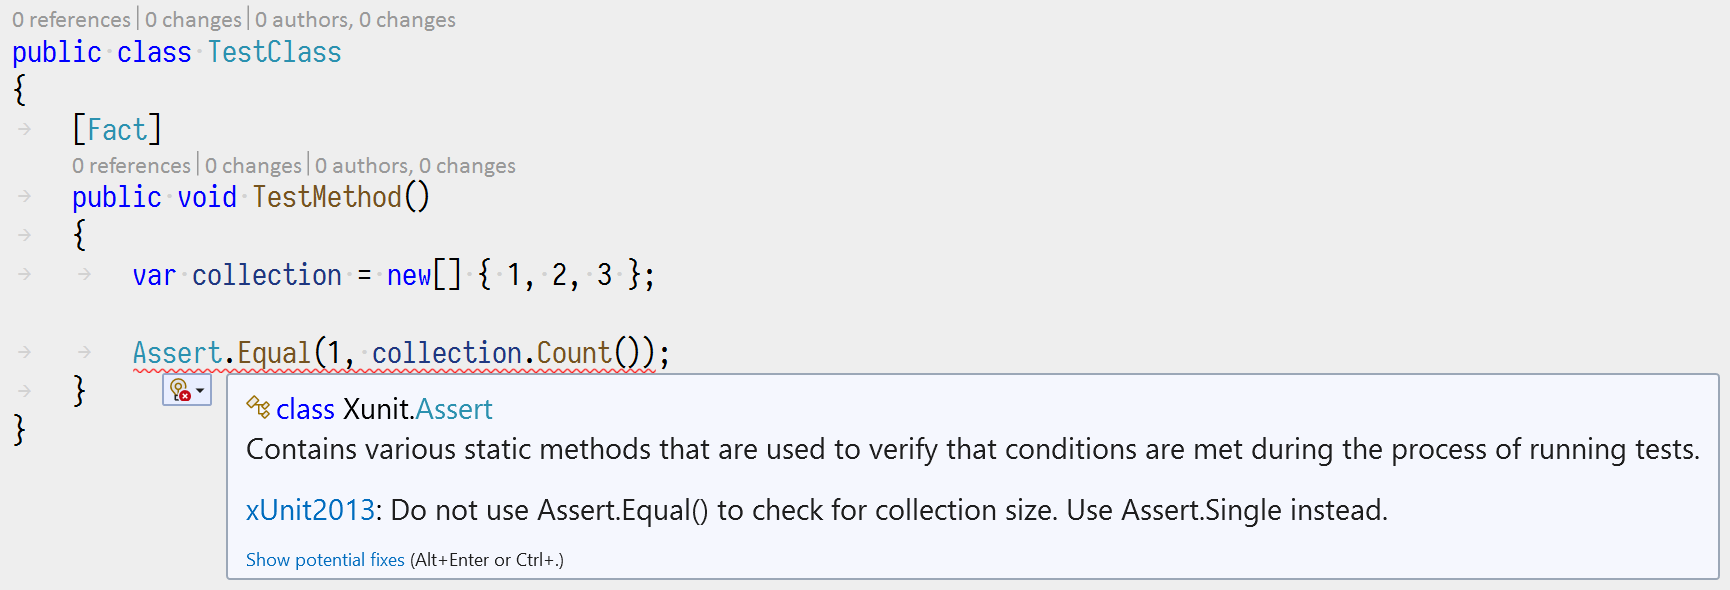Click 0 authors, 0 changes above TestMethod

(414, 165)
